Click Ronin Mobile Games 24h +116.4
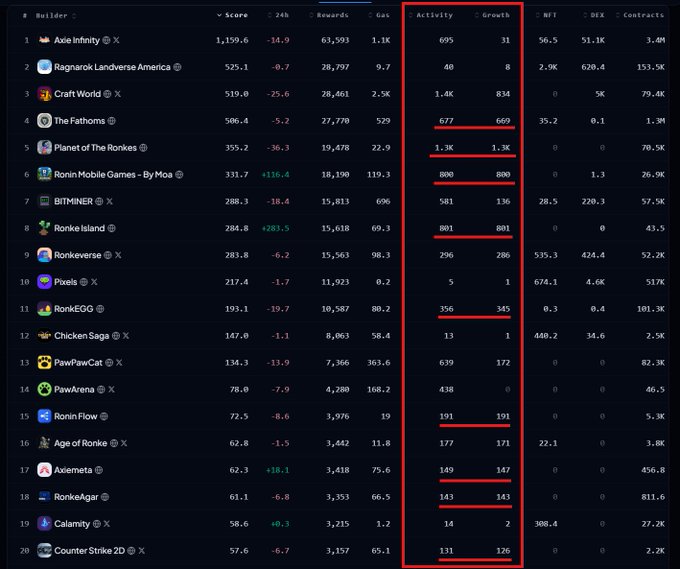Screen dimensions: 680x569 pyautogui.click(x=275, y=175)
